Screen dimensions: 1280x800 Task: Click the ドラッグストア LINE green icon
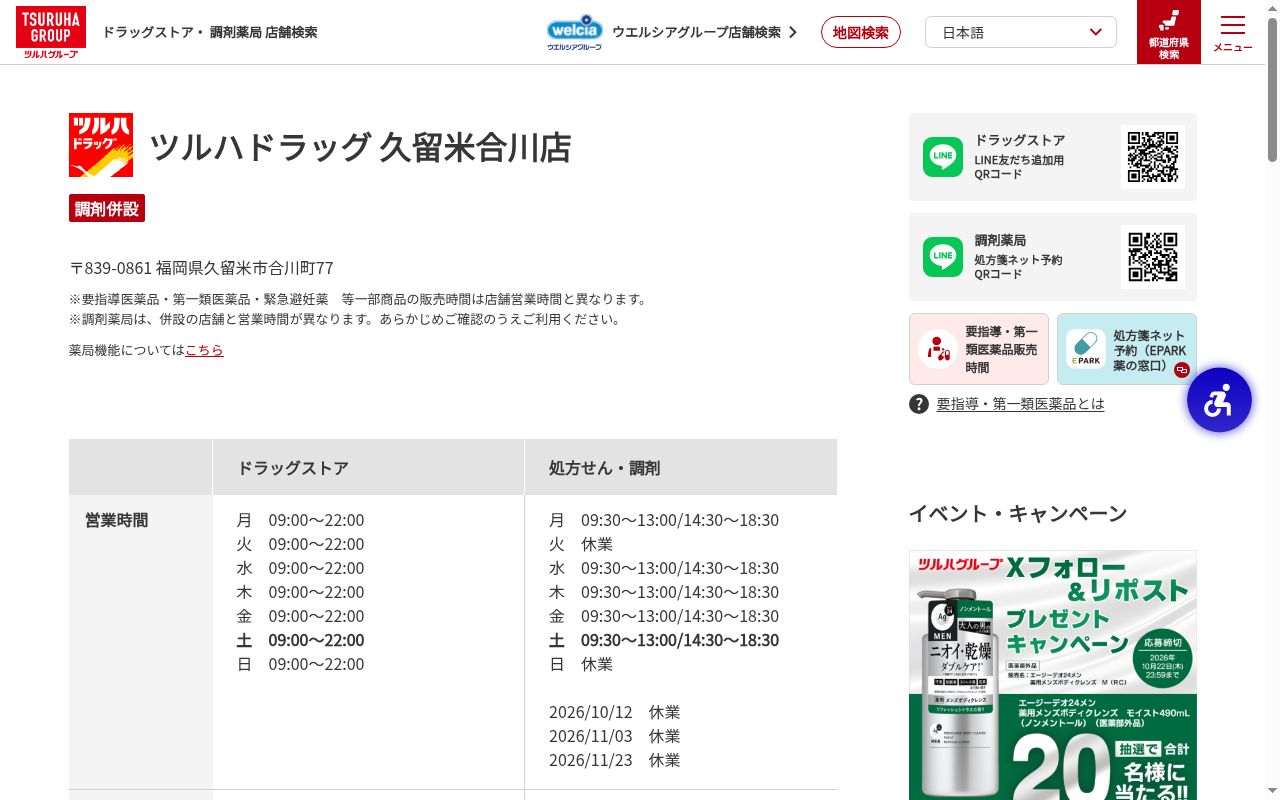click(943, 157)
